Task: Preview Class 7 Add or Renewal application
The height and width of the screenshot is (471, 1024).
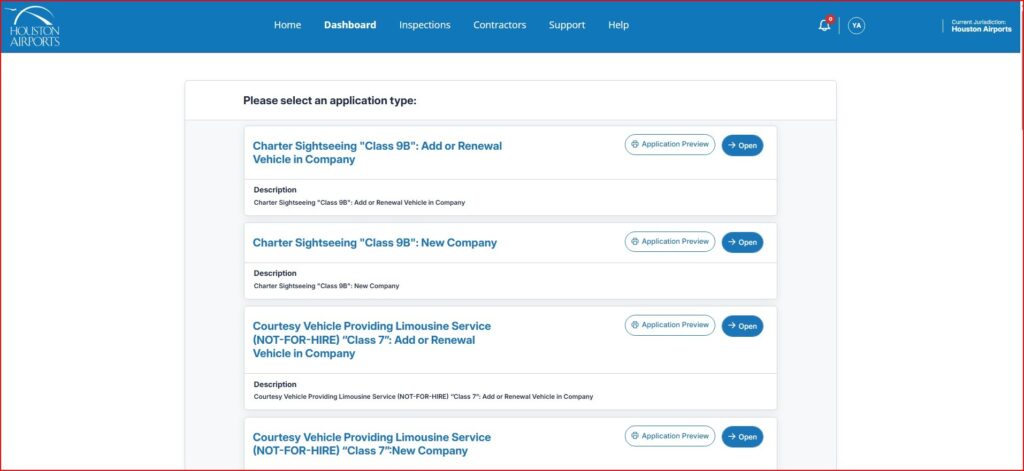Action: tap(670, 325)
